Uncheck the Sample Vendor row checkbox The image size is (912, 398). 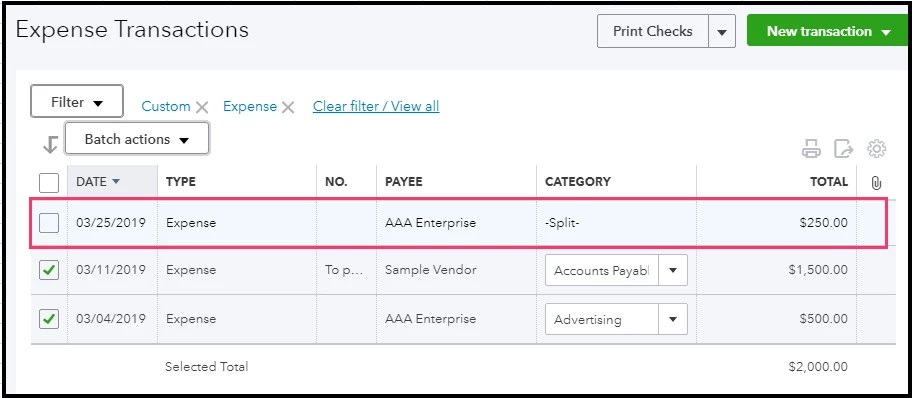click(x=49, y=270)
